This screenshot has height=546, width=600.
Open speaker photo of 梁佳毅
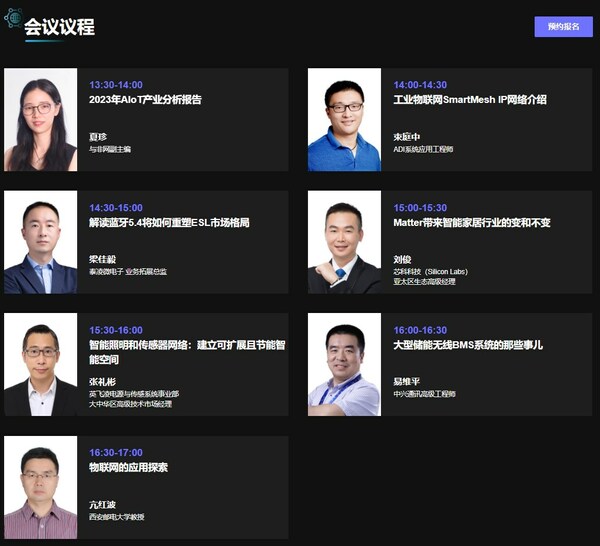[x=41, y=242]
